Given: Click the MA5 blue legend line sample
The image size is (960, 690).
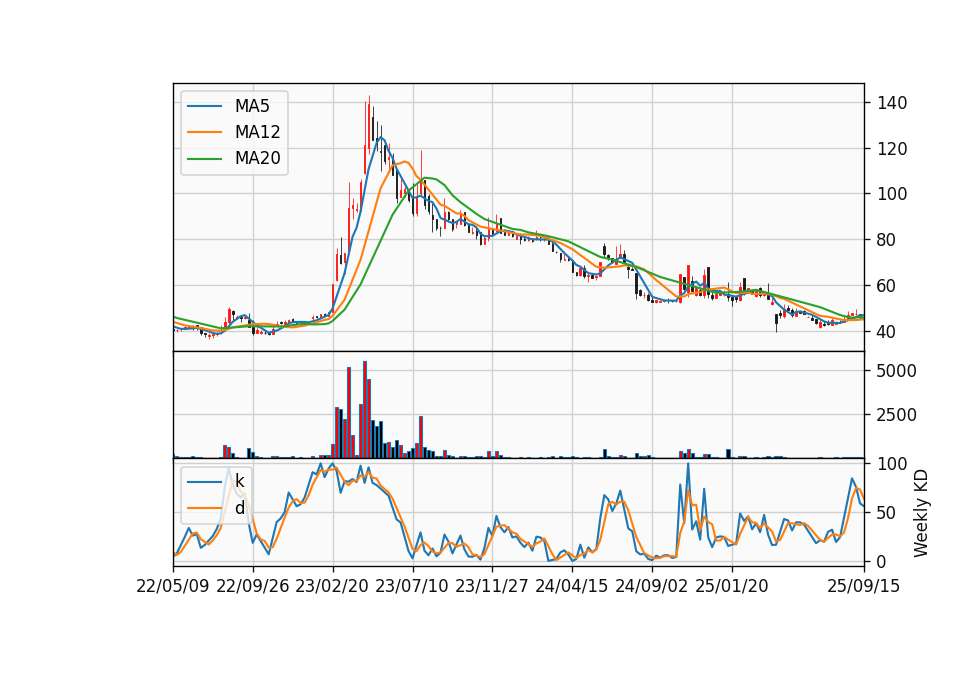Looking at the screenshot, I should point(204,106).
